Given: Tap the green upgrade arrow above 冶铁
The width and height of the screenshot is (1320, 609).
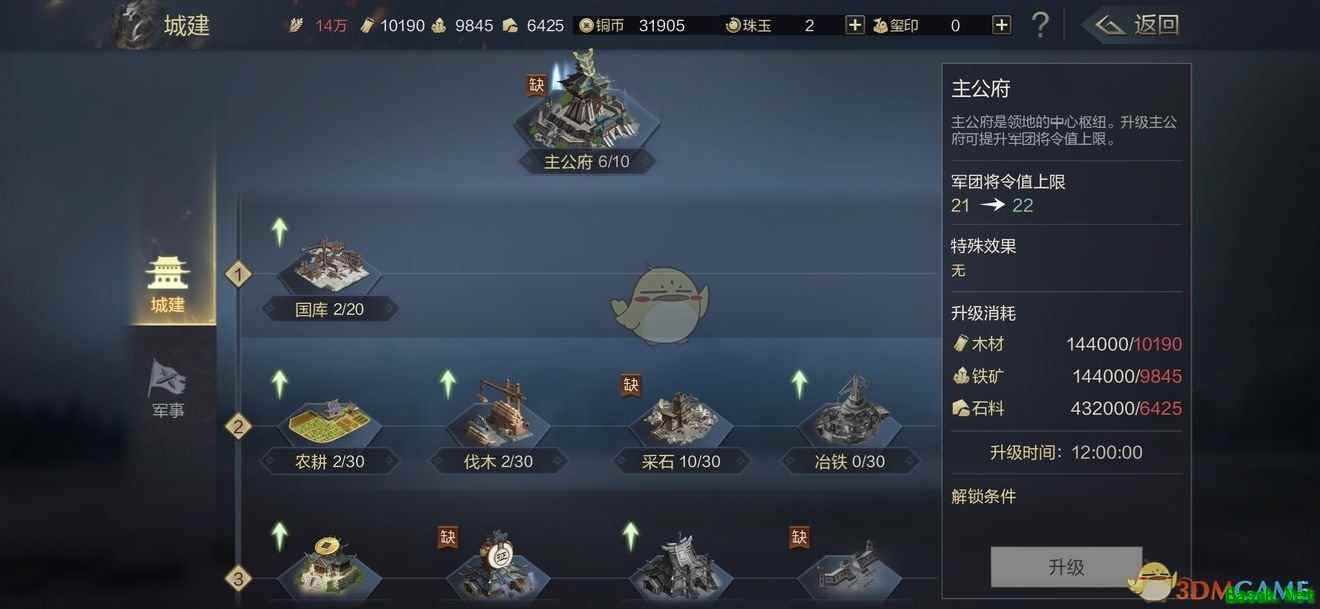Looking at the screenshot, I should click(799, 383).
